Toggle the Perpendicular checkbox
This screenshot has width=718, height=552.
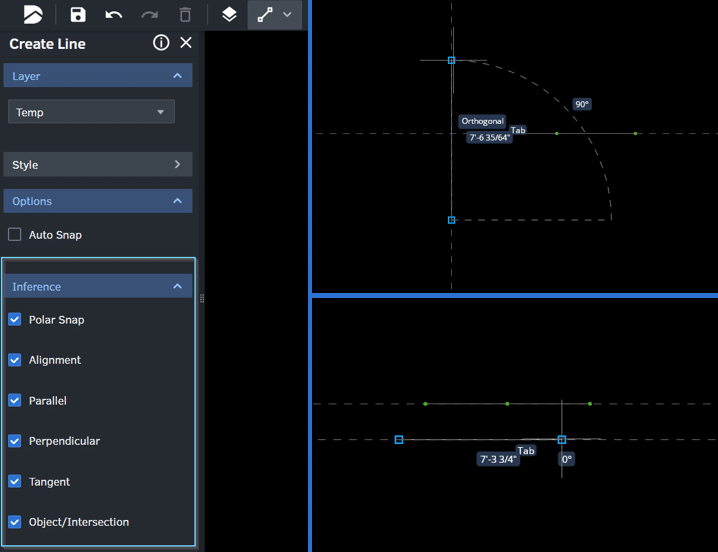[x=15, y=441]
